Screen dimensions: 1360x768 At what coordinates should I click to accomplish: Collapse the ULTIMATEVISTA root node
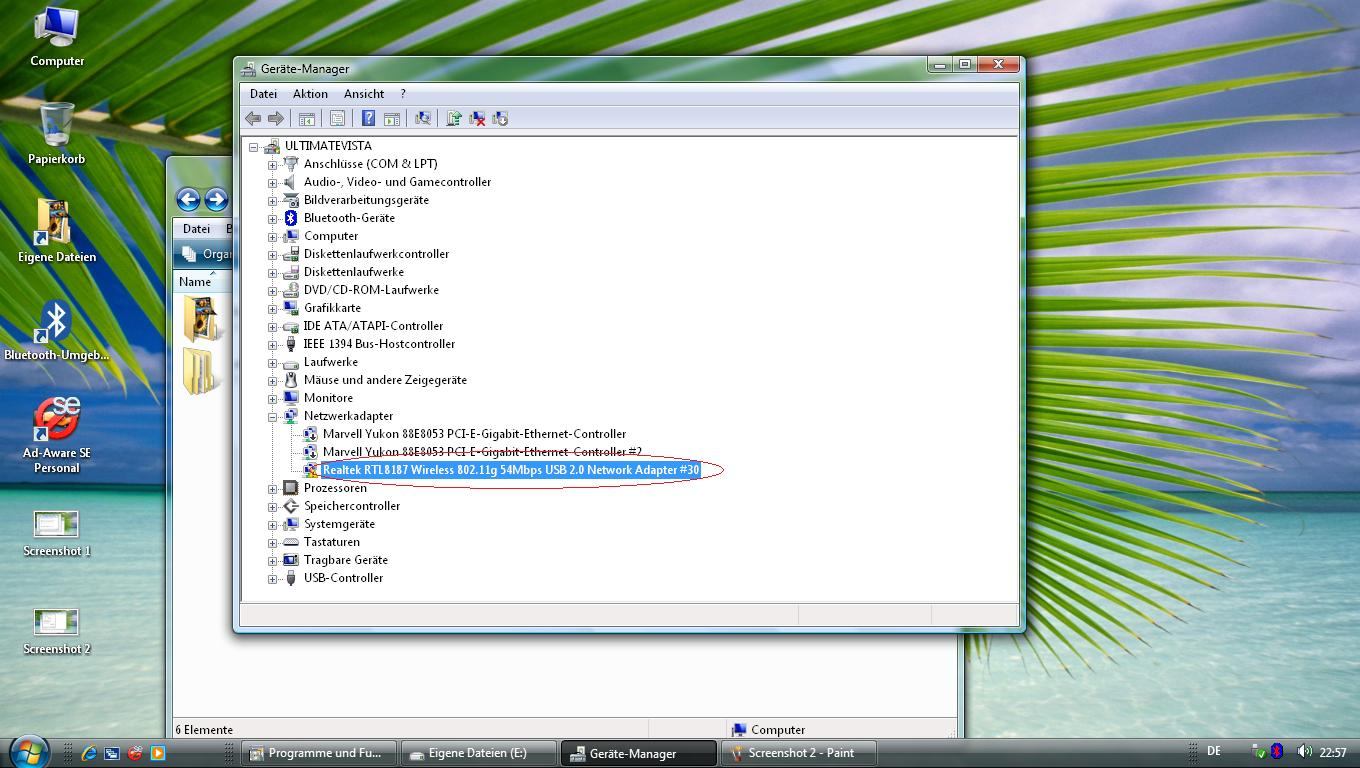[x=254, y=146]
